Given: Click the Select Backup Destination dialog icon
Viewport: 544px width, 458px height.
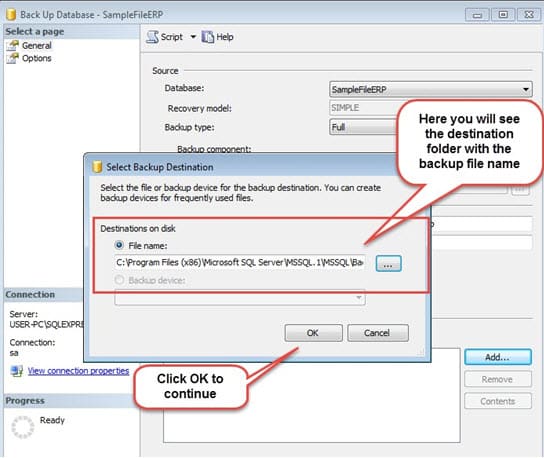Looking at the screenshot, I should 97,167.
